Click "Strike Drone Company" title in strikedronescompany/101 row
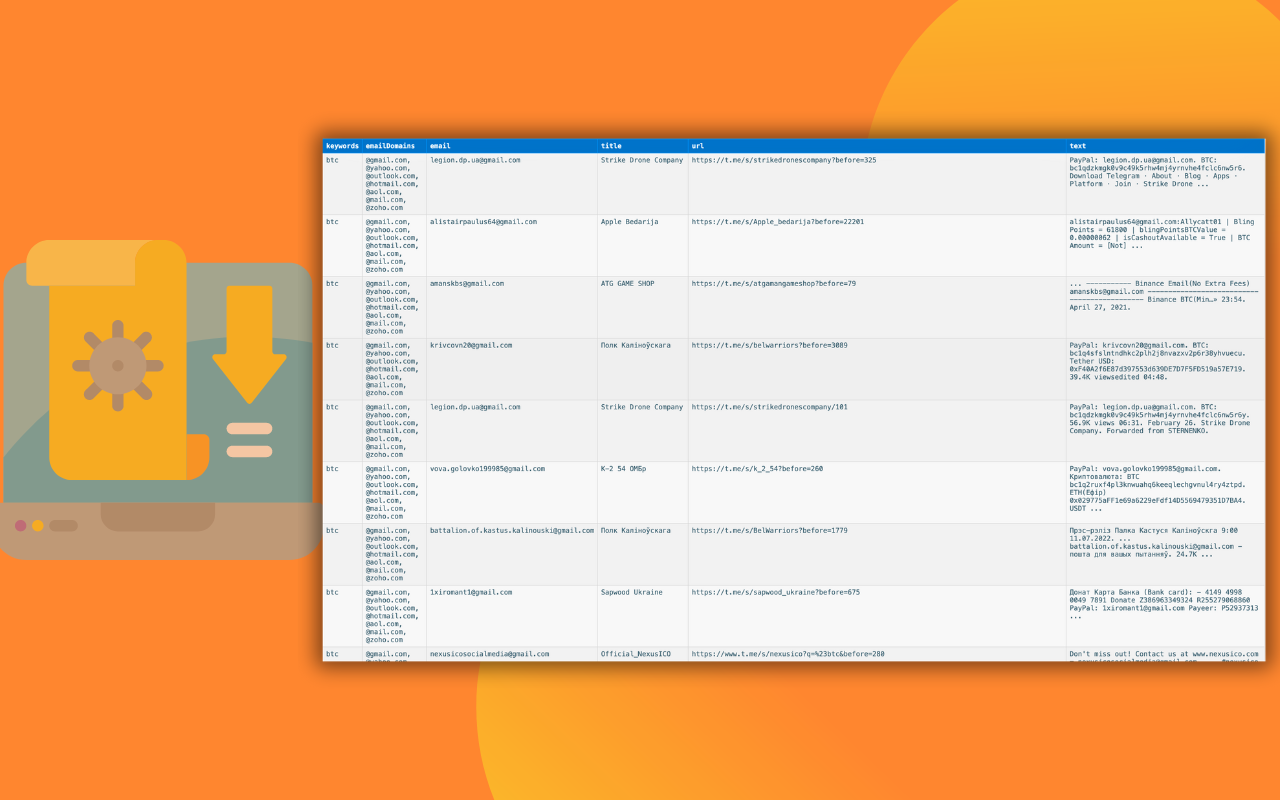Image resolution: width=1280 pixels, height=800 pixels. 642,408
